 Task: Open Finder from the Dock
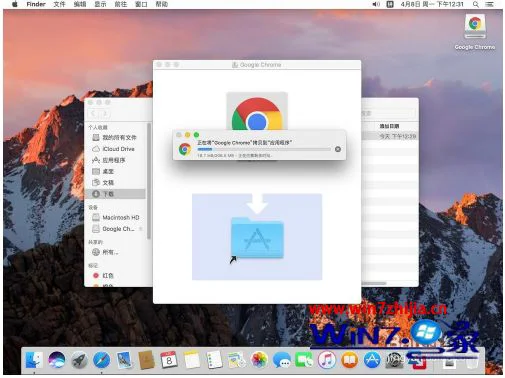pyautogui.click(x=34, y=360)
